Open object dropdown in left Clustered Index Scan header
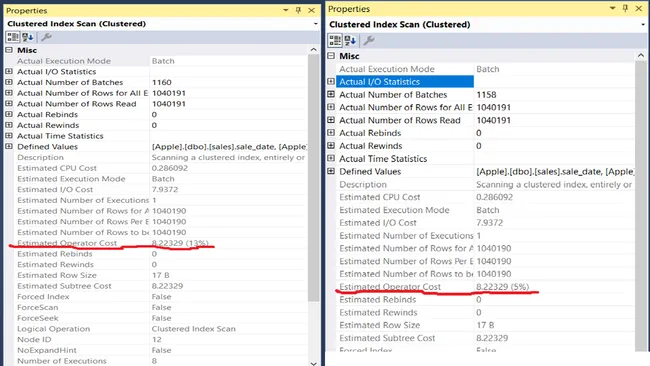Screen dimensions: 650x366 tap(315, 24)
